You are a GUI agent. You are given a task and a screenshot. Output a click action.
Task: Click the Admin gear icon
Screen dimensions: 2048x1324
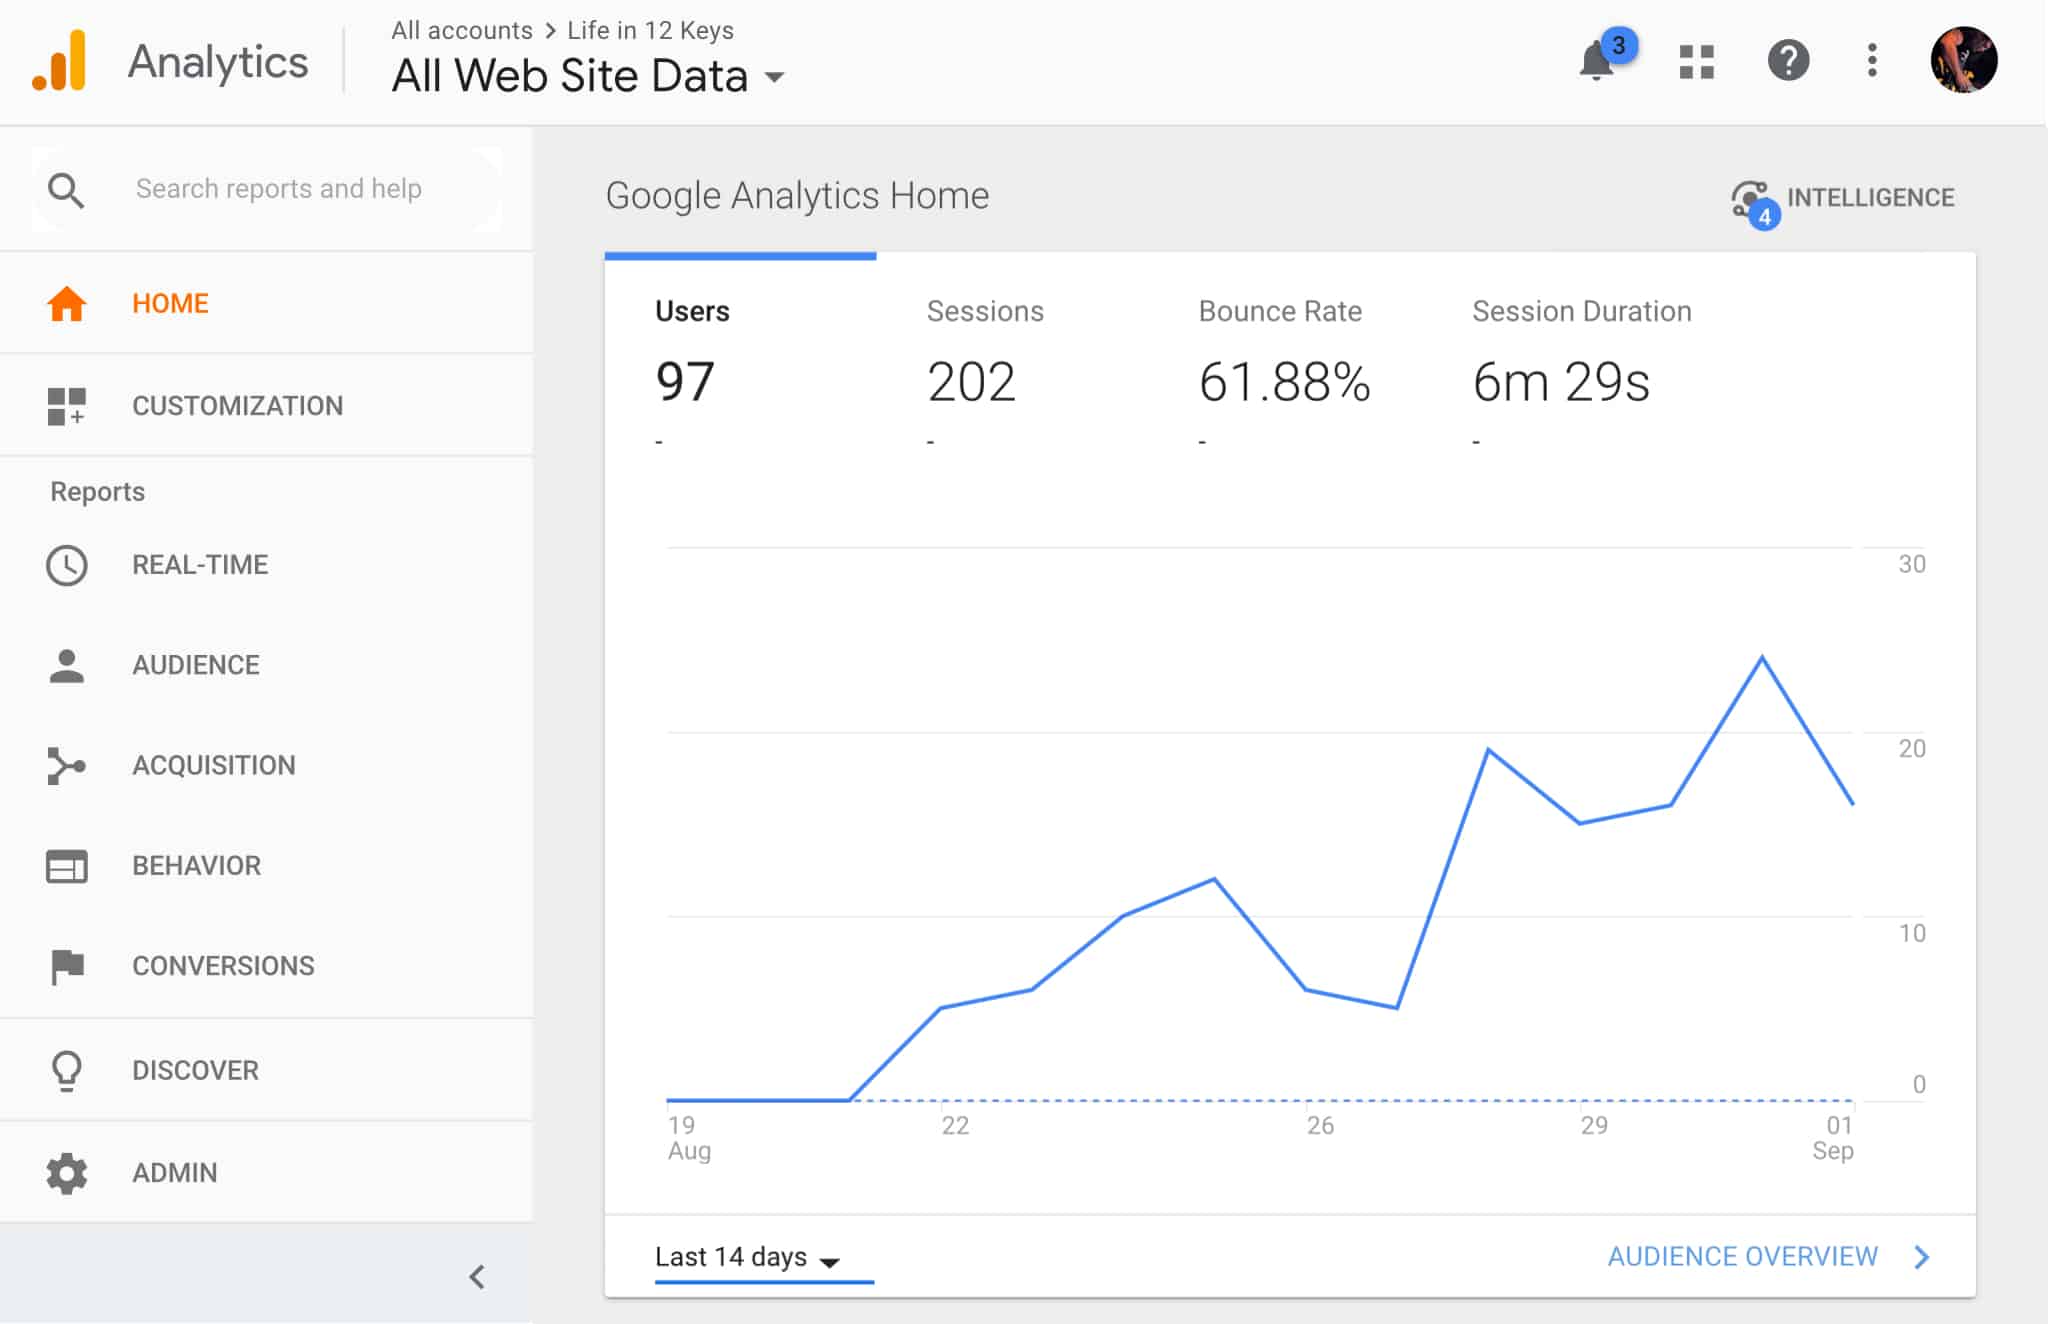67,1173
